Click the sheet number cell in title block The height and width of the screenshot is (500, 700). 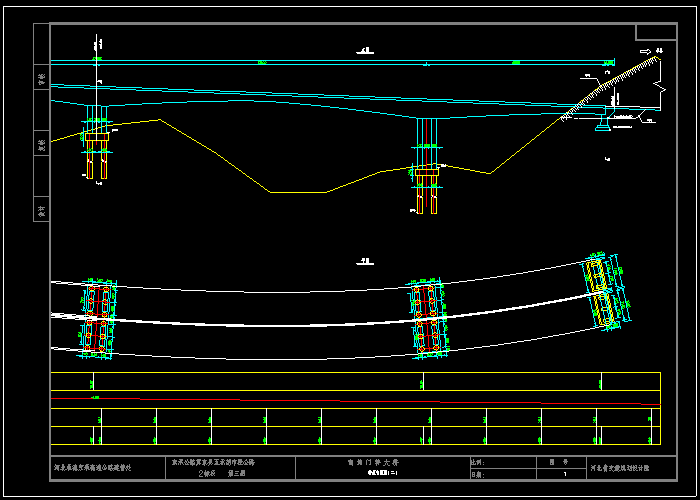(x=564, y=474)
